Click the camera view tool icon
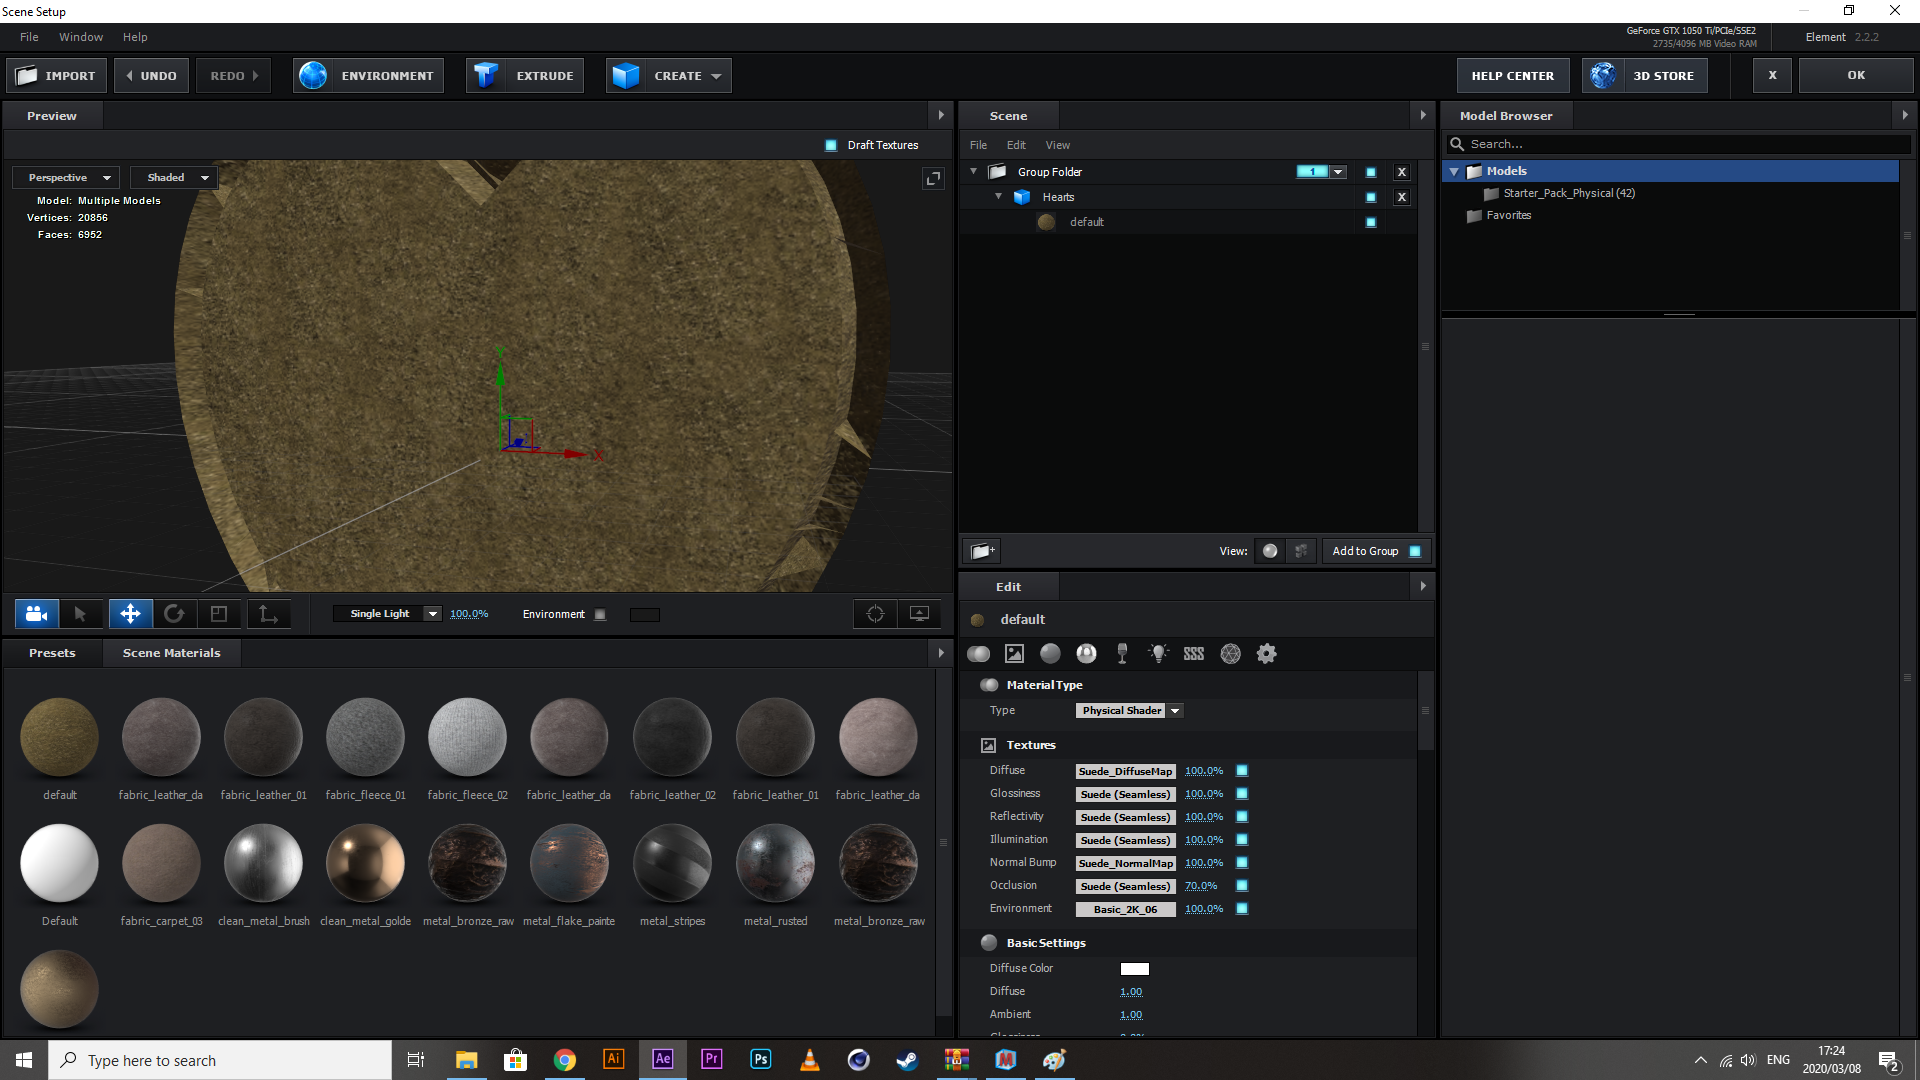The width and height of the screenshot is (1920, 1080). click(x=37, y=614)
